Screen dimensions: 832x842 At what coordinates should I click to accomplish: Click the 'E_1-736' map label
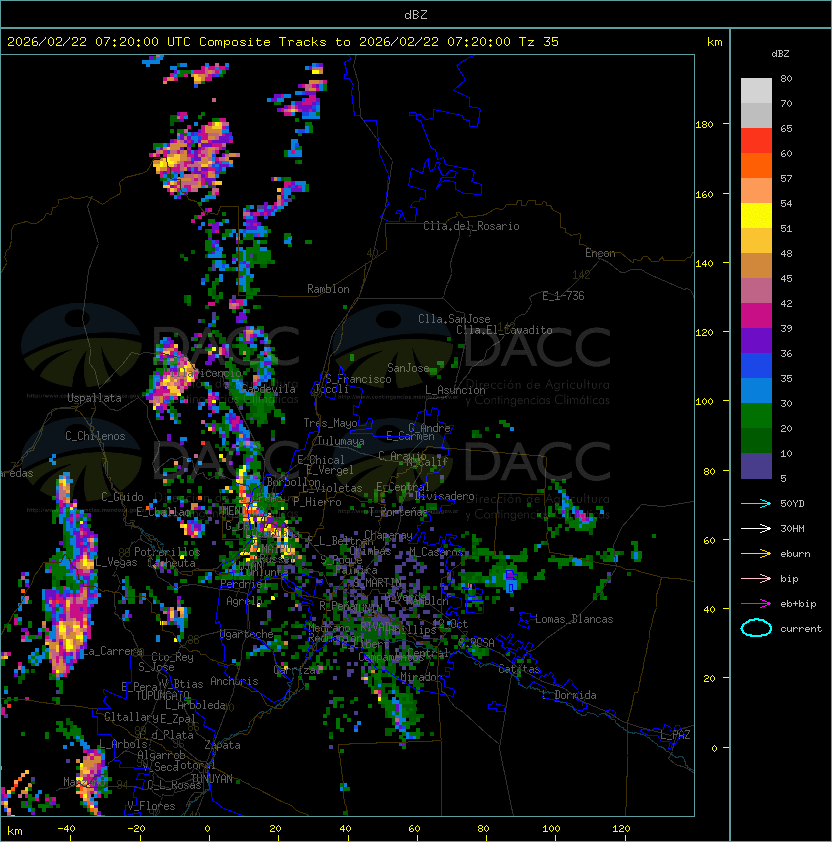tap(563, 296)
